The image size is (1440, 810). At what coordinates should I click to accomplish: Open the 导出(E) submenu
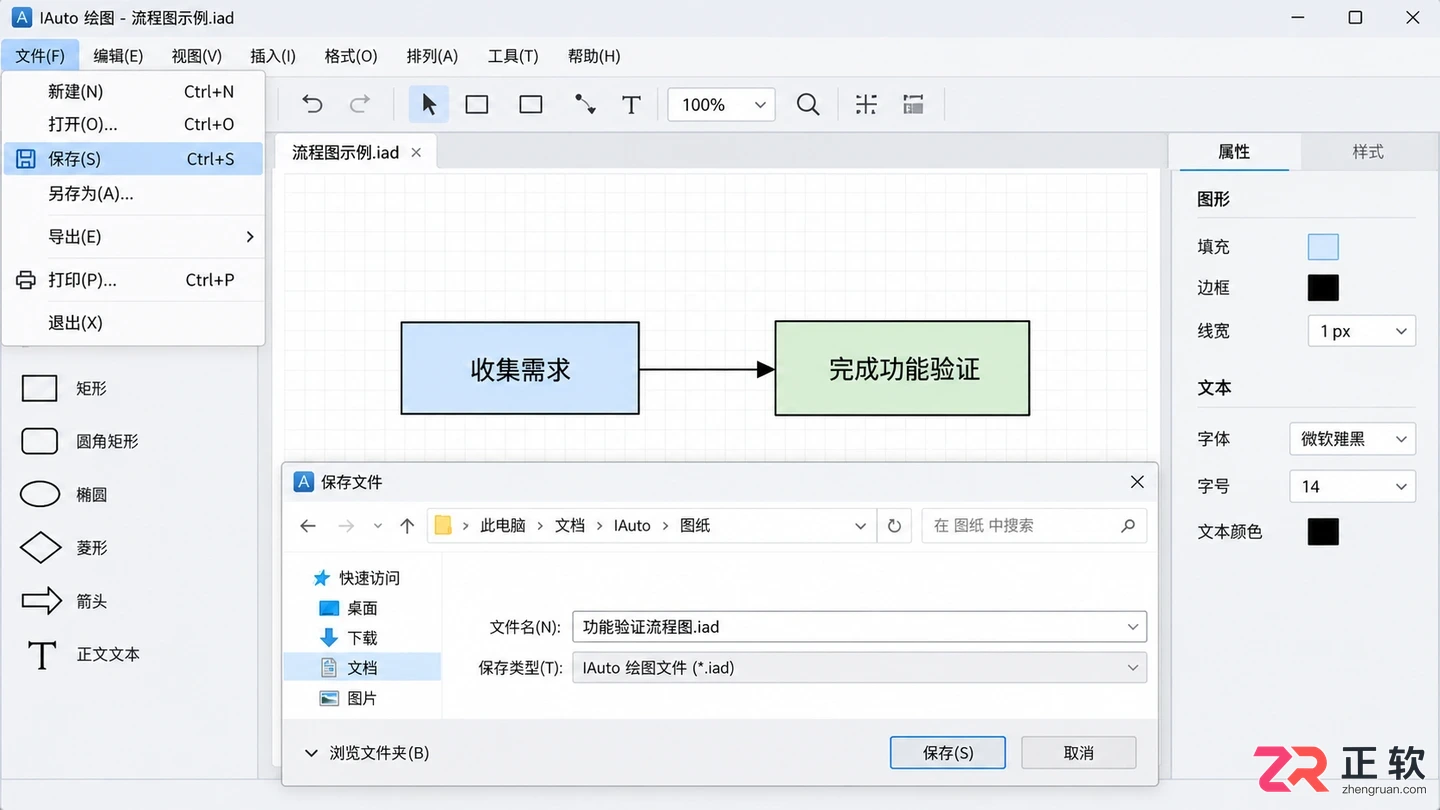point(134,237)
